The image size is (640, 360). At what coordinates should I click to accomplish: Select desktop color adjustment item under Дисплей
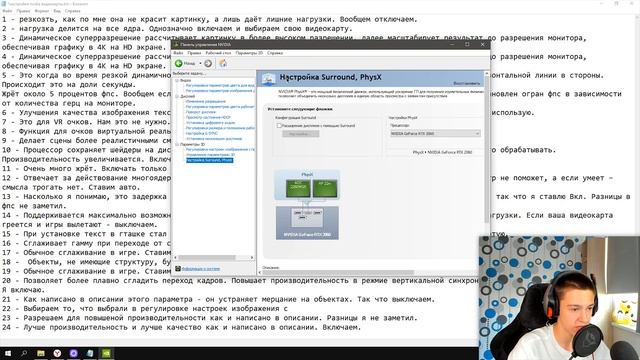[220, 107]
